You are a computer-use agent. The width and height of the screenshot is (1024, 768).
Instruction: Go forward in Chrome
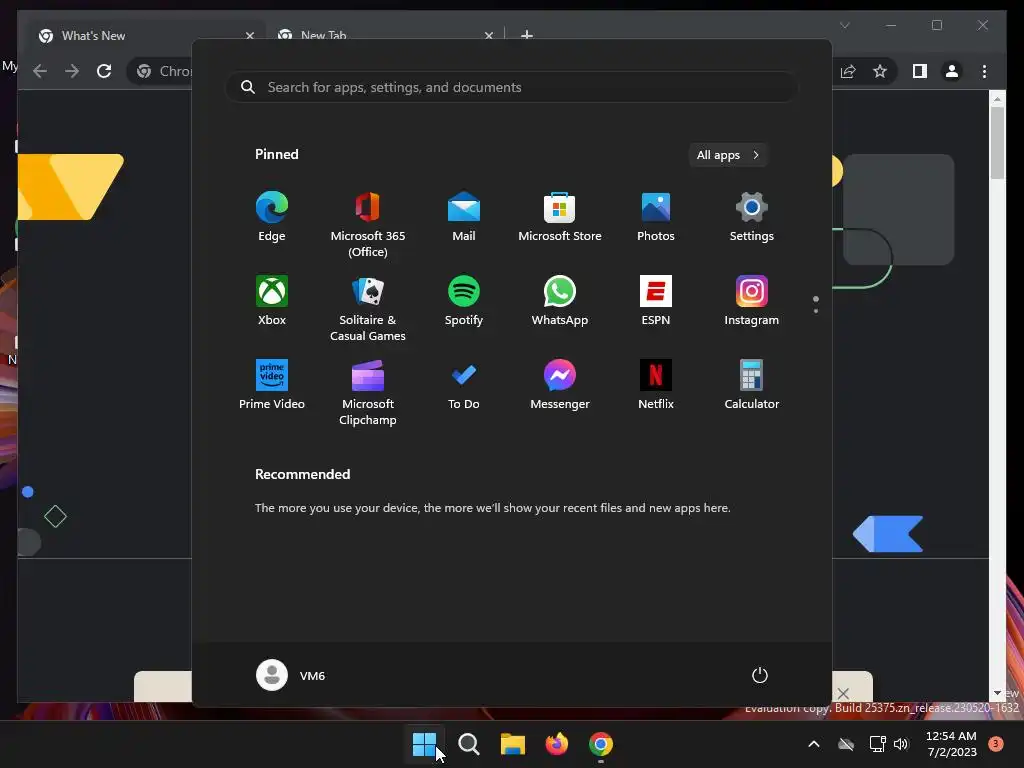(72, 71)
